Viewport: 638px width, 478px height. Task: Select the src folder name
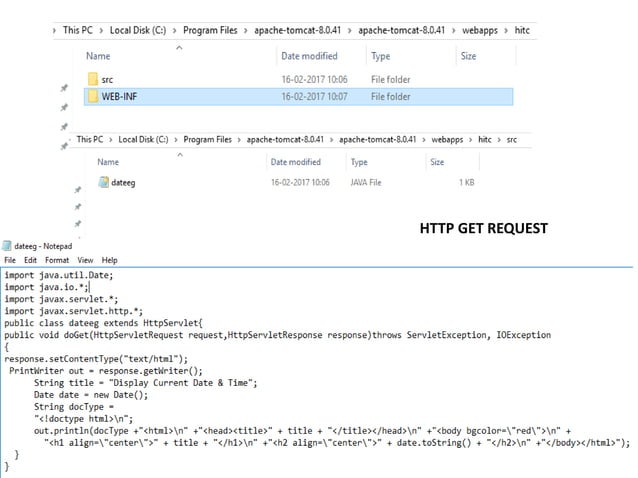107,80
